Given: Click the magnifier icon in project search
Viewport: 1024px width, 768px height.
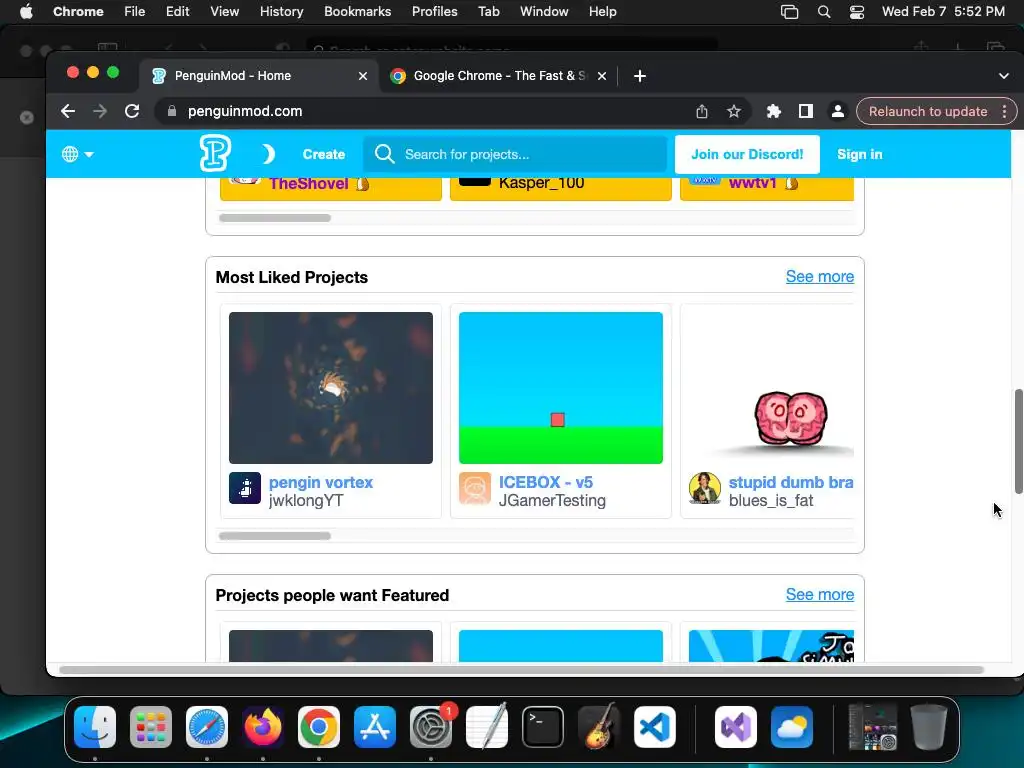Looking at the screenshot, I should 385,154.
